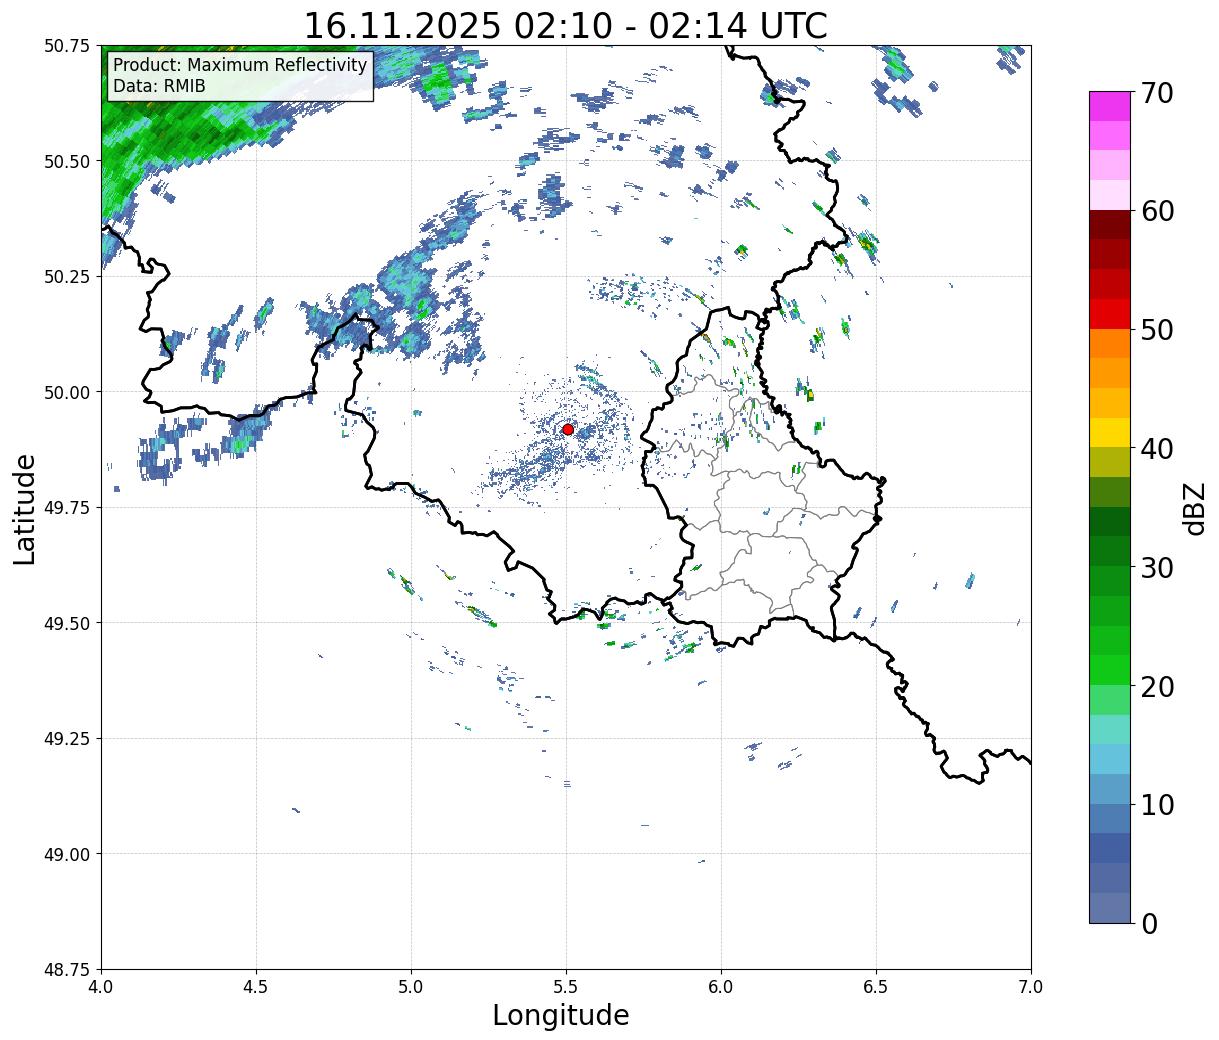Click the yellow colorbar segment above 40

(x=1110, y=433)
